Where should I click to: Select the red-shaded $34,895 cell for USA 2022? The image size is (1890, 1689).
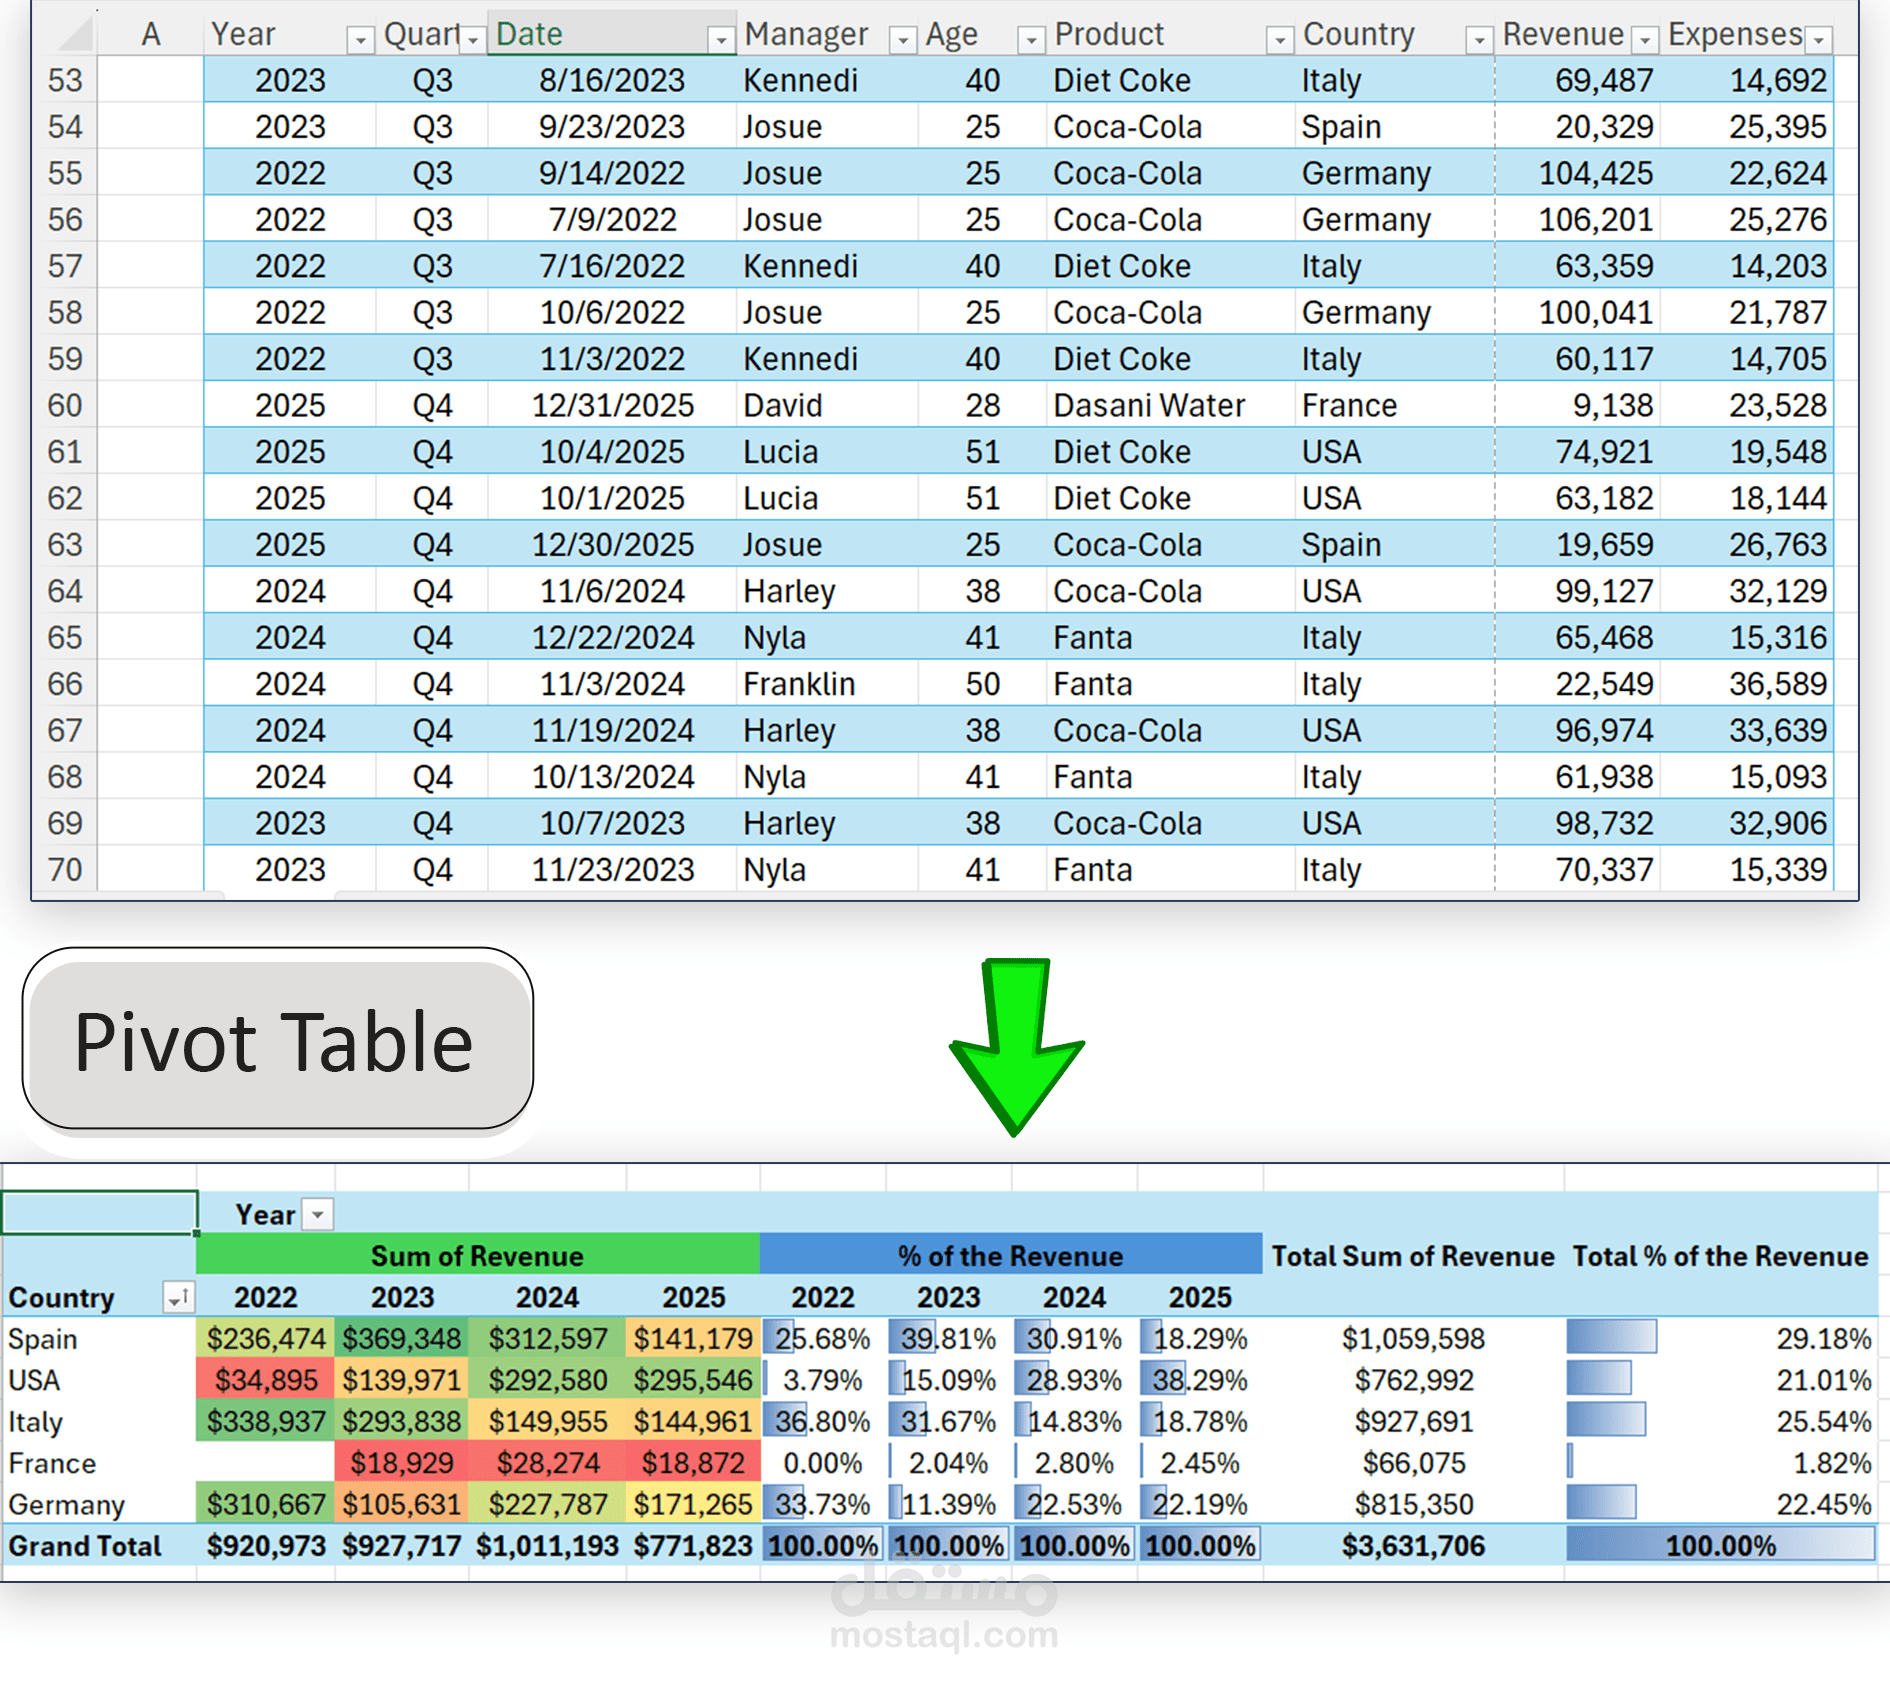(x=264, y=1380)
